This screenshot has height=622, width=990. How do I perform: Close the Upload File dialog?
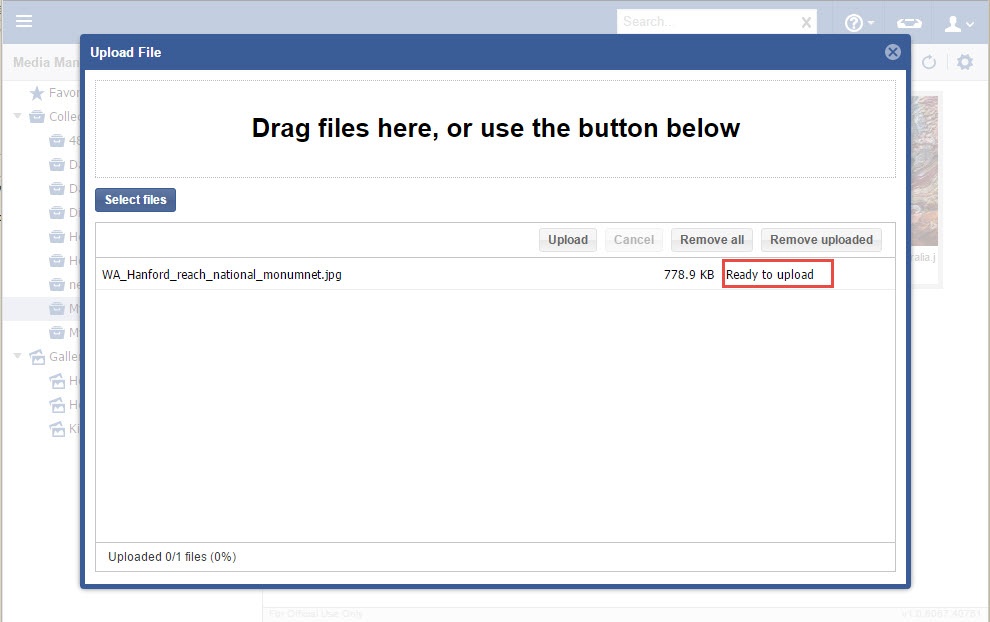click(893, 52)
